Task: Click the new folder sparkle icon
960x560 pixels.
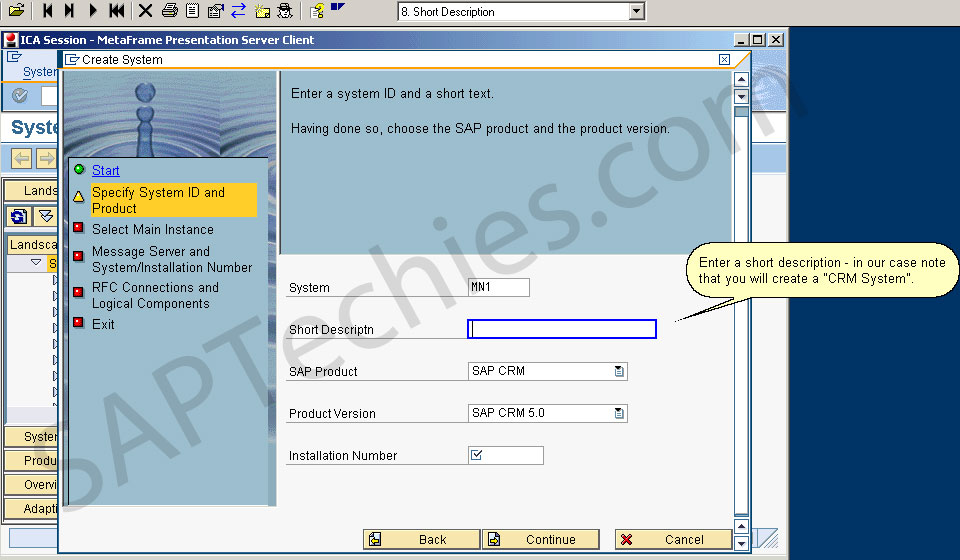Action: click(263, 10)
